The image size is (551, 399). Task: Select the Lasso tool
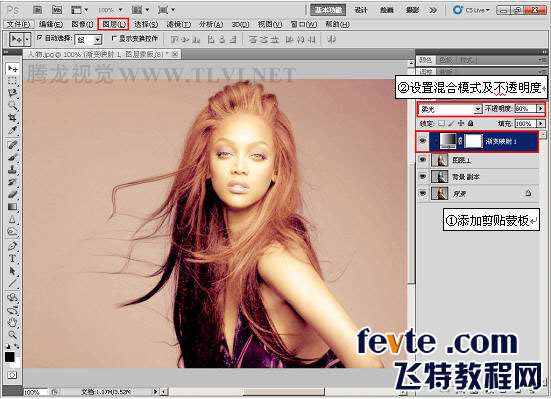pyautogui.click(x=12, y=93)
